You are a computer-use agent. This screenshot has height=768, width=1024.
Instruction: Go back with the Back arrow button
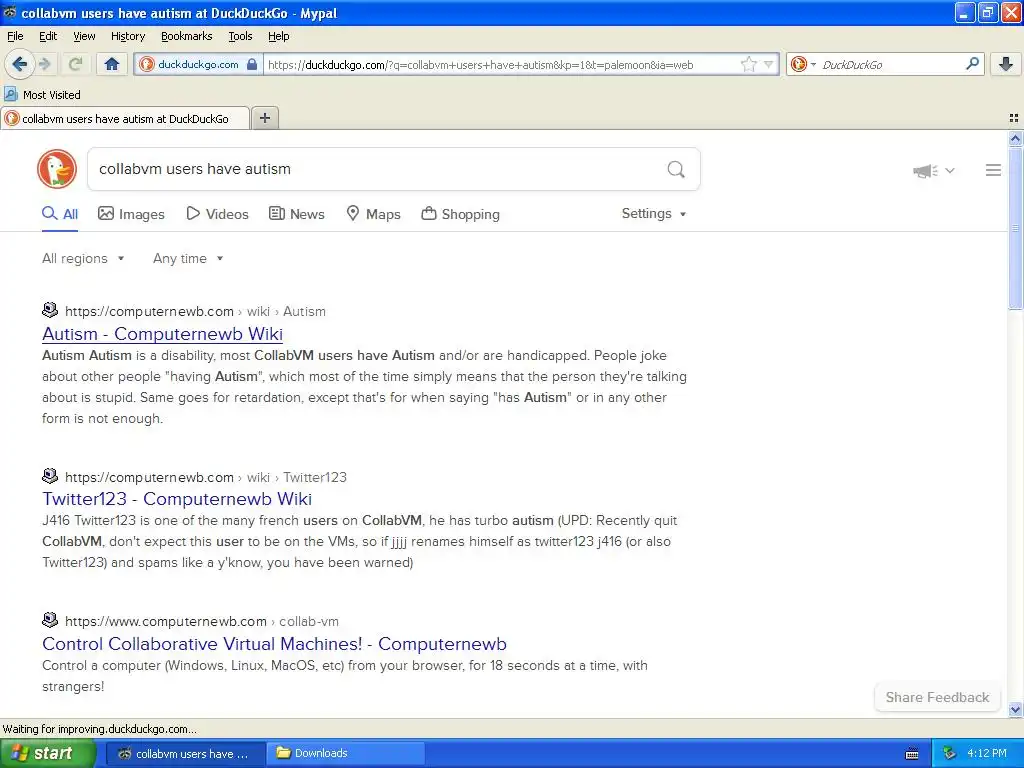click(x=20, y=64)
